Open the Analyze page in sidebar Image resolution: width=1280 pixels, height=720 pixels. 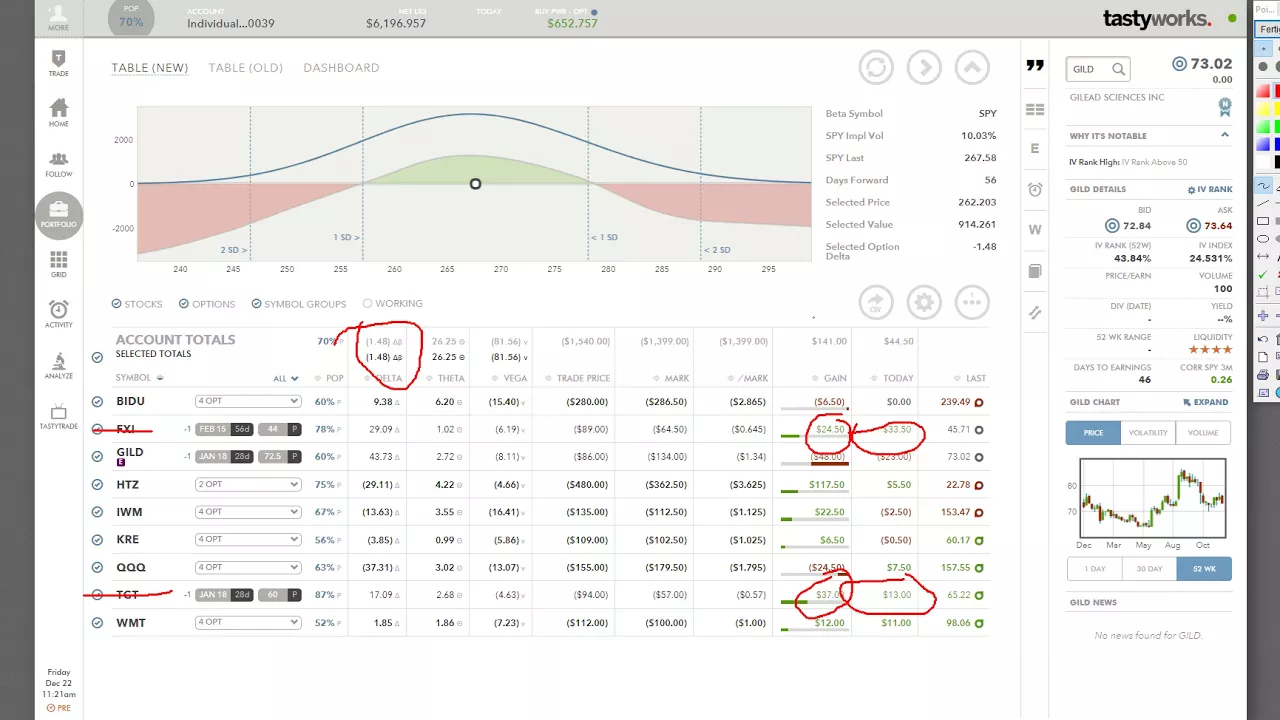click(59, 366)
